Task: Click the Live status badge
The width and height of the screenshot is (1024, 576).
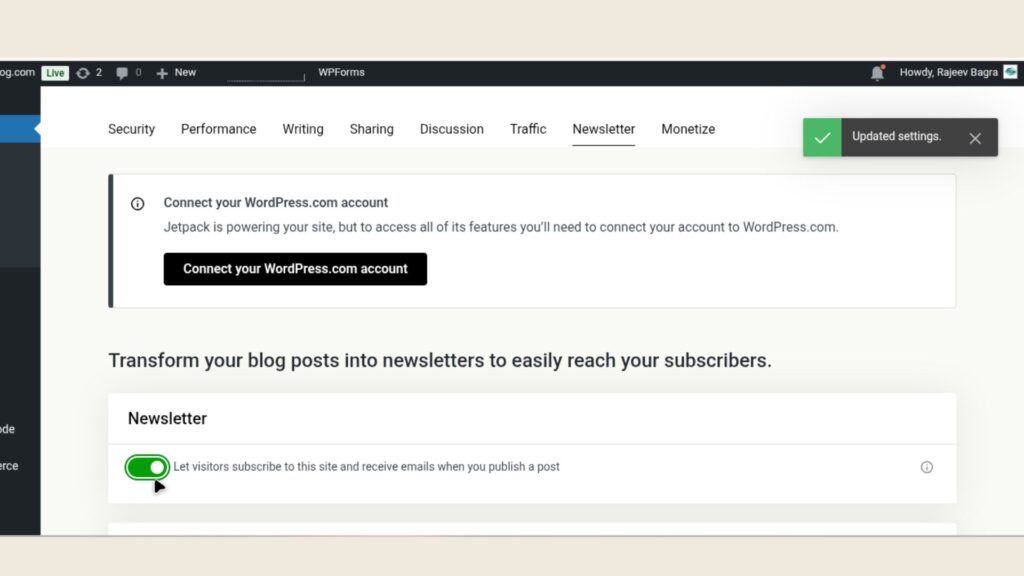Action: pyautogui.click(x=55, y=73)
